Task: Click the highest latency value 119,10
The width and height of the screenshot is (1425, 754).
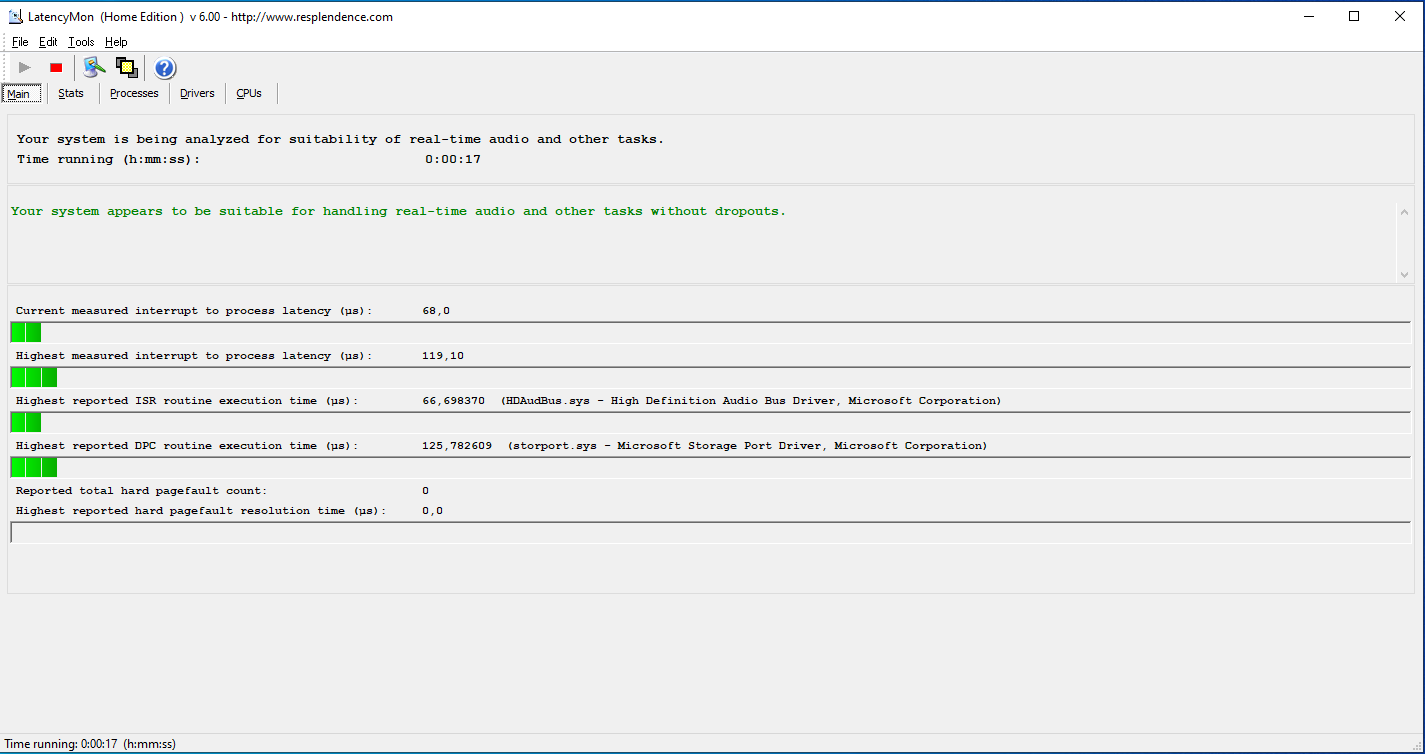Action: (x=443, y=356)
